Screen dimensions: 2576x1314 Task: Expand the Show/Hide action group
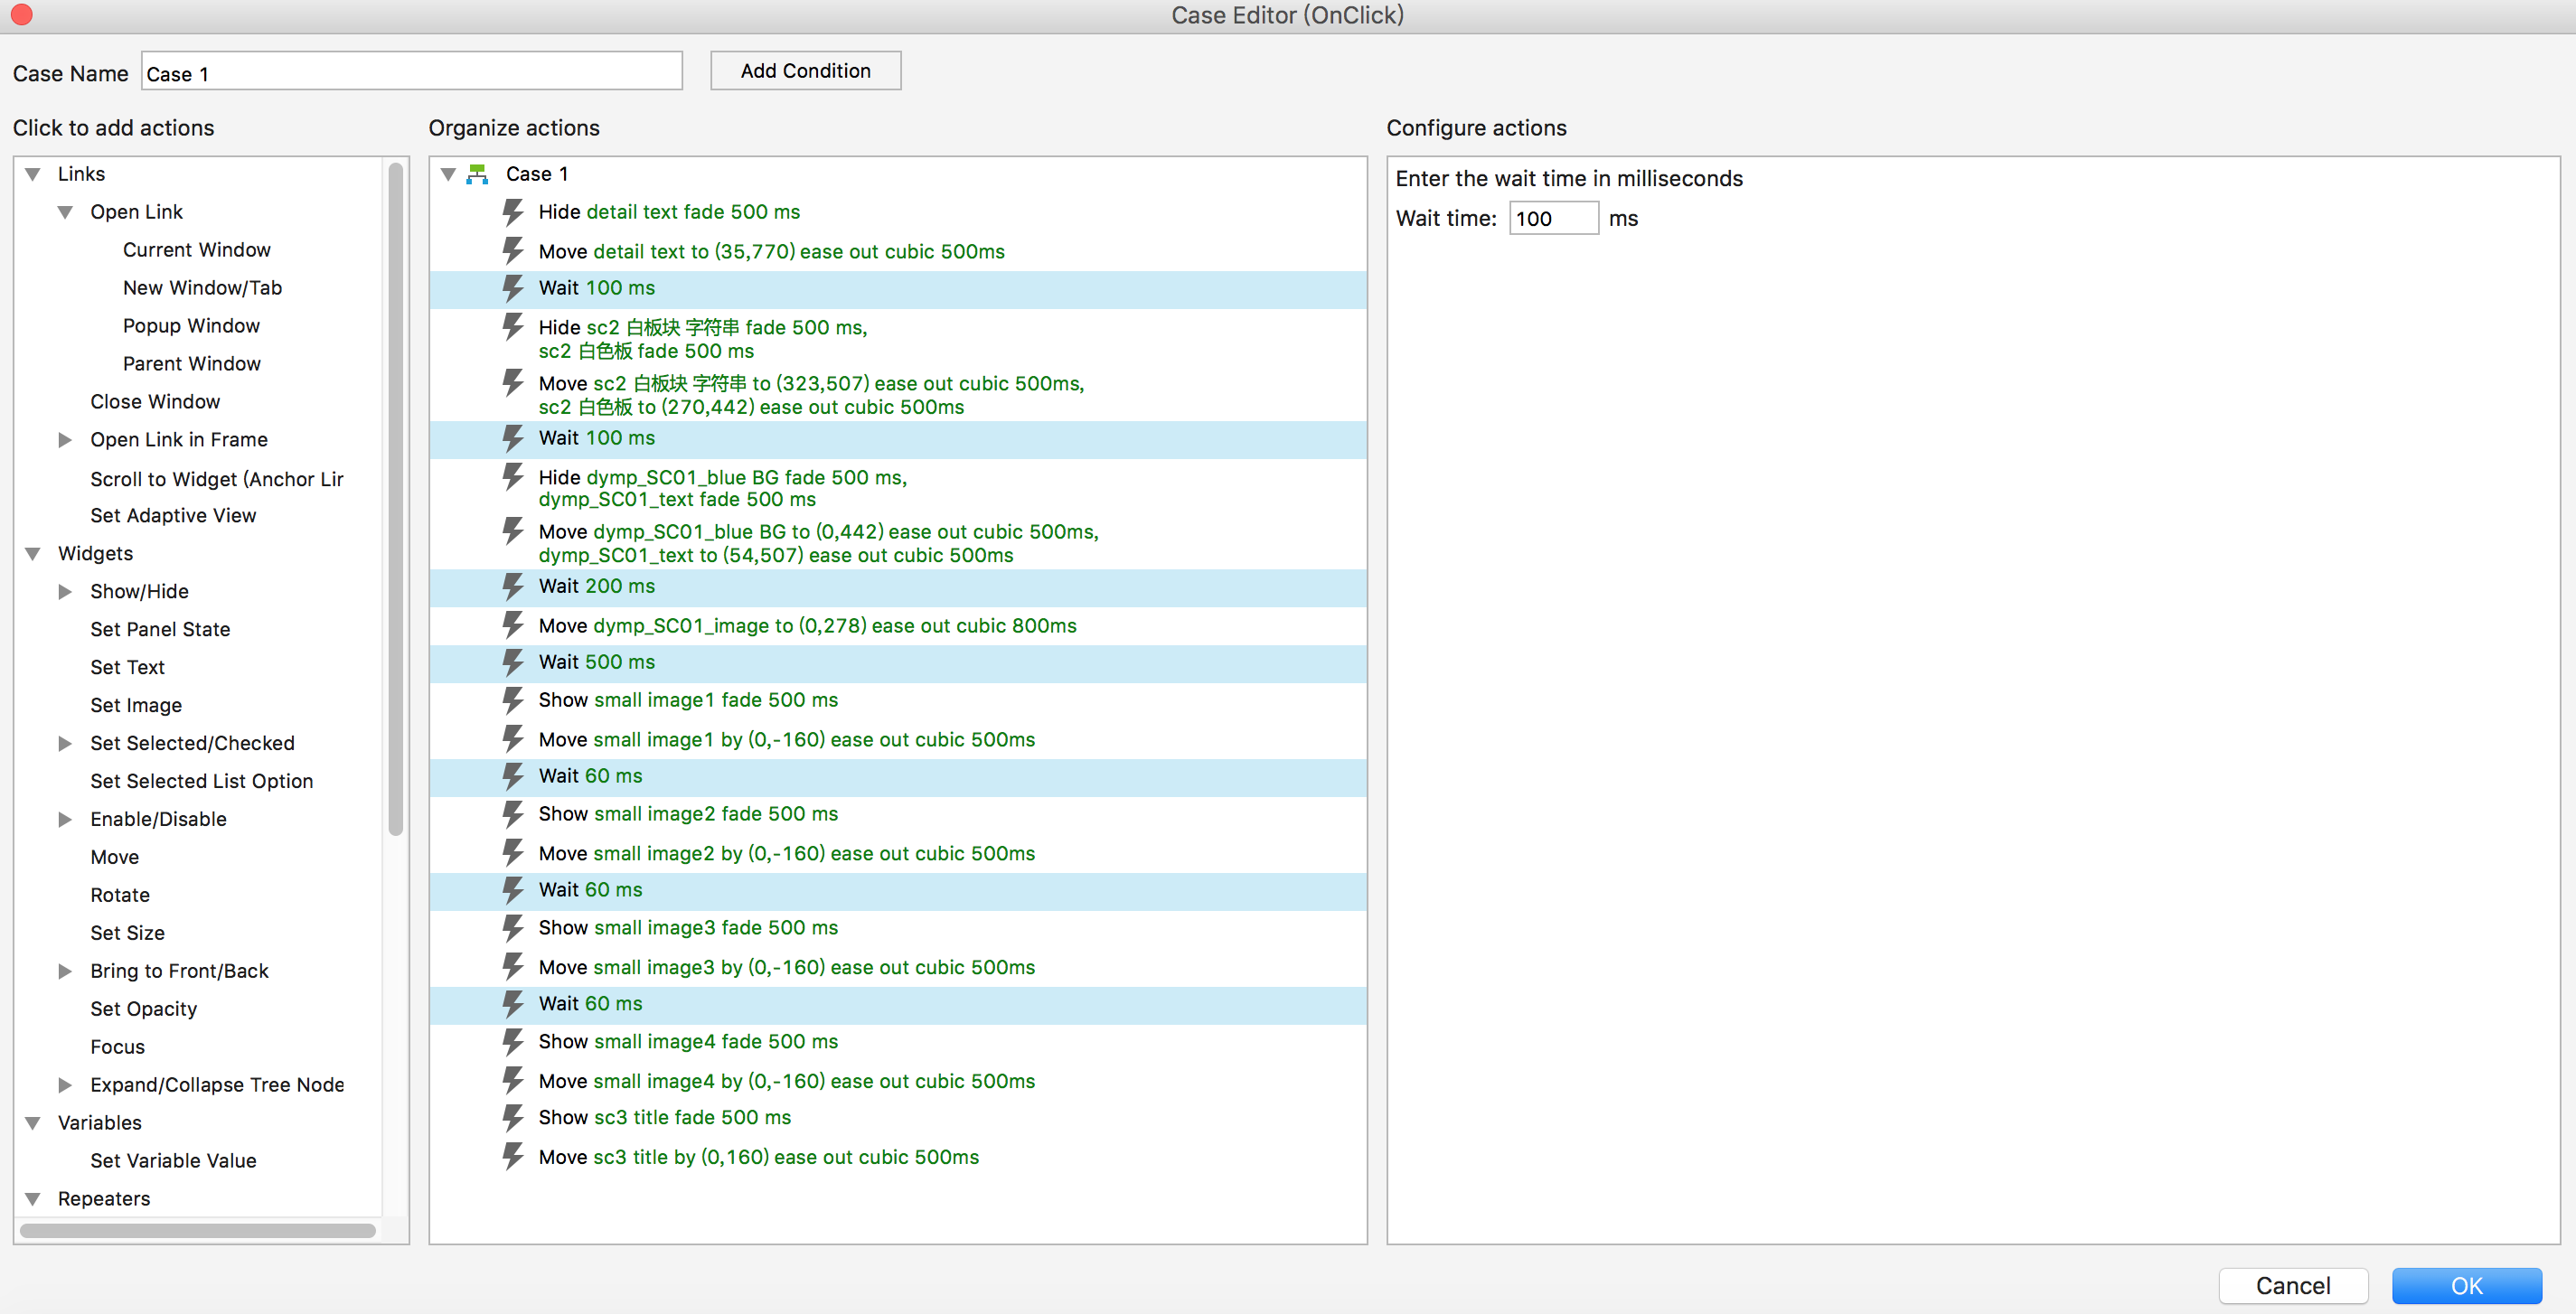coord(66,592)
